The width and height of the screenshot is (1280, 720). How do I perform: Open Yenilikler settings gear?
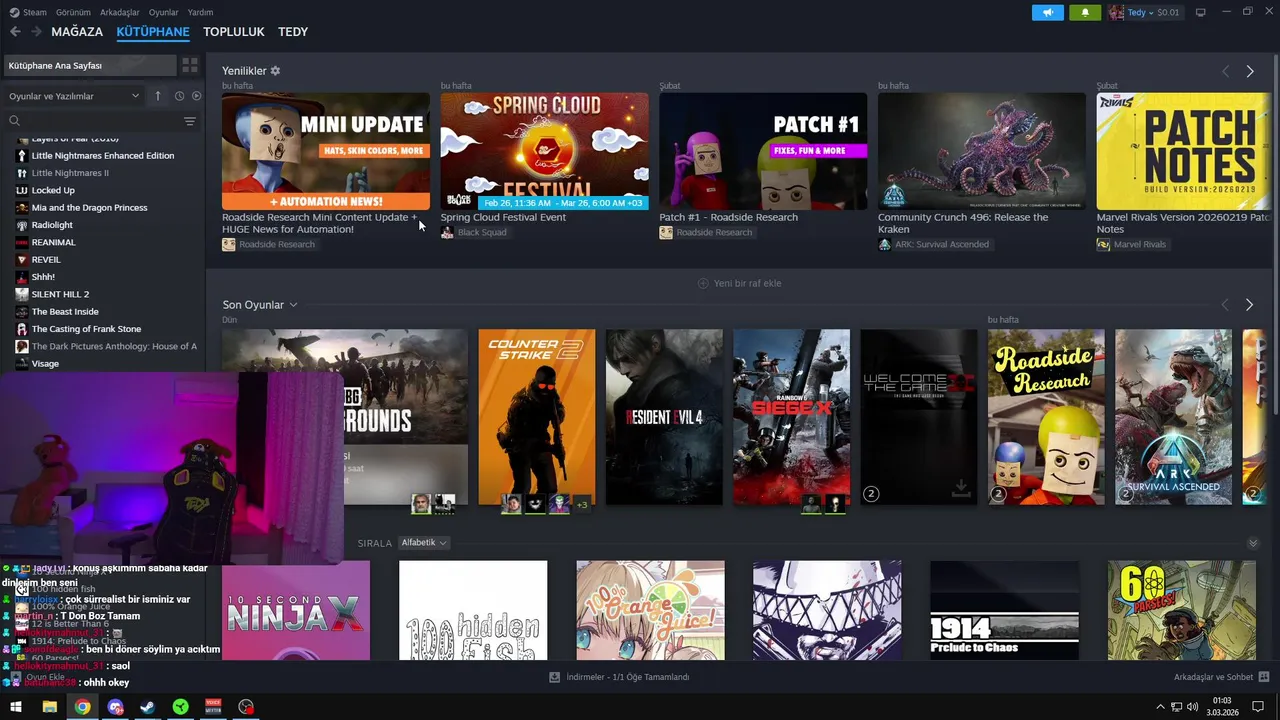click(x=275, y=71)
